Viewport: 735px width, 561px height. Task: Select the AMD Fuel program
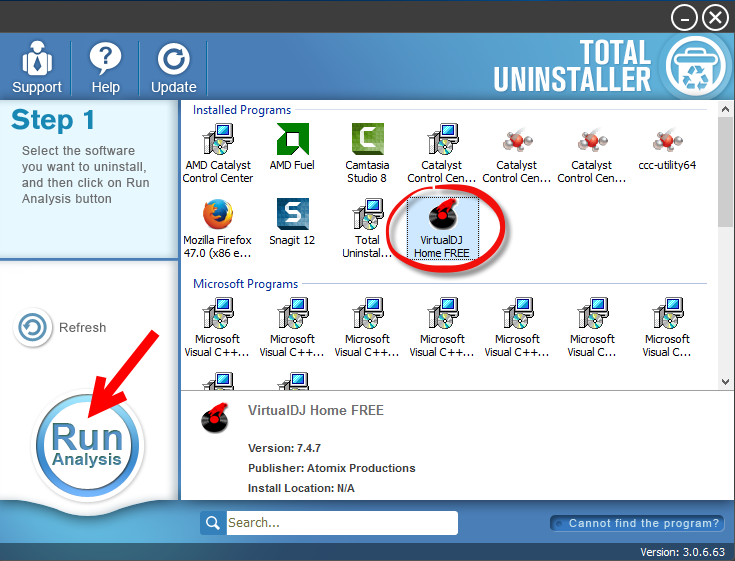click(x=292, y=147)
